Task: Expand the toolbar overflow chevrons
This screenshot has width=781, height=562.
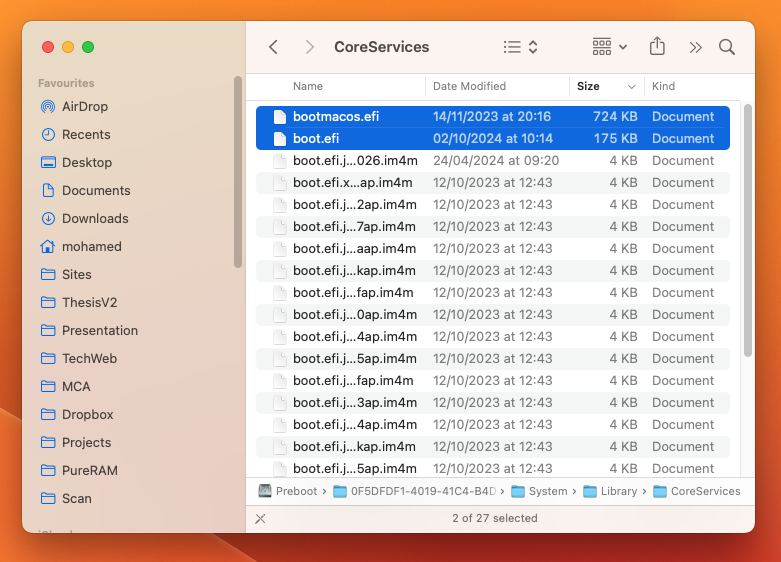Action: 696,47
